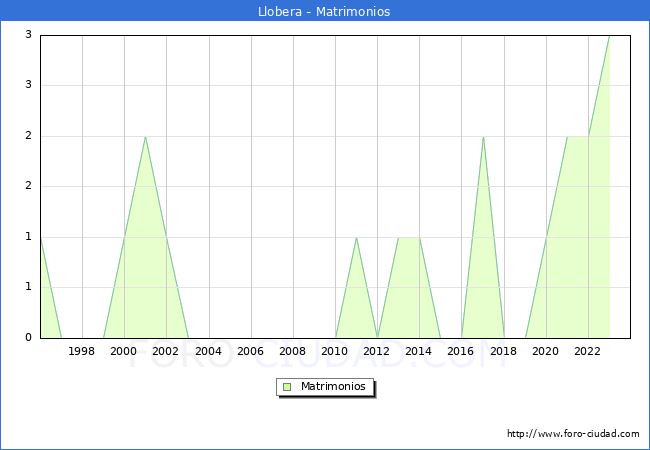Open the foro-ciudad.com link at bottom right
This screenshot has width=650, height=450.
pyautogui.click(x=573, y=434)
